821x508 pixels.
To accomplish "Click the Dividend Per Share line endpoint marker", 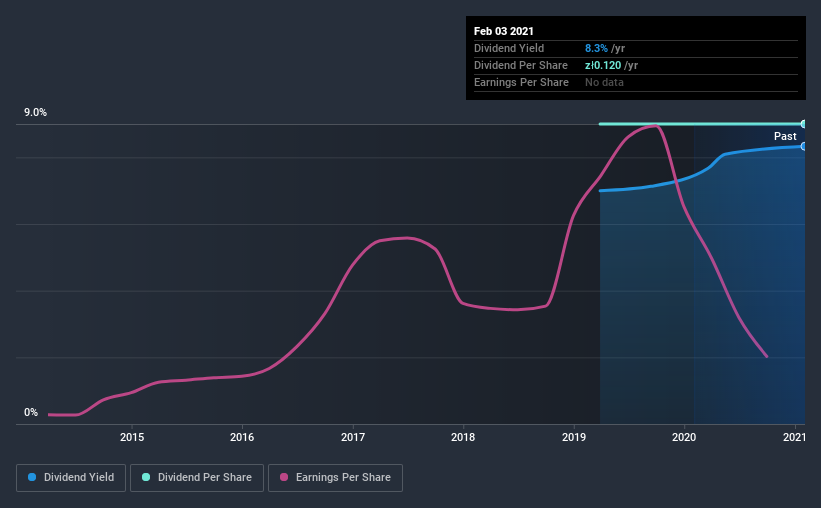I will (803, 124).
